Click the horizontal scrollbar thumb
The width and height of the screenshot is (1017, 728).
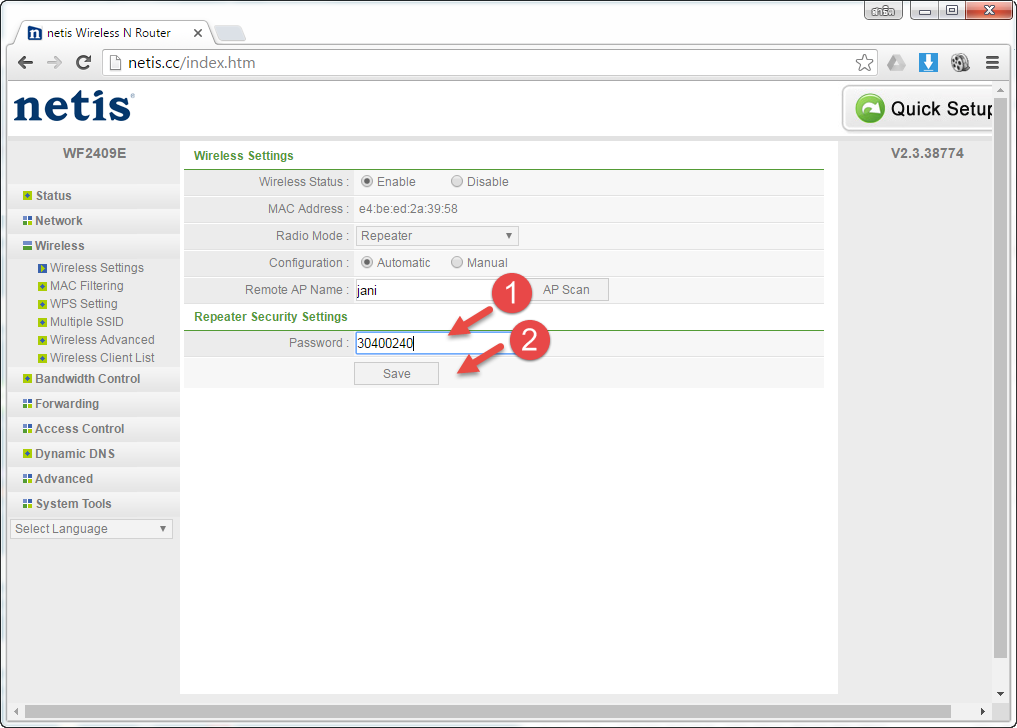[488, 711]
